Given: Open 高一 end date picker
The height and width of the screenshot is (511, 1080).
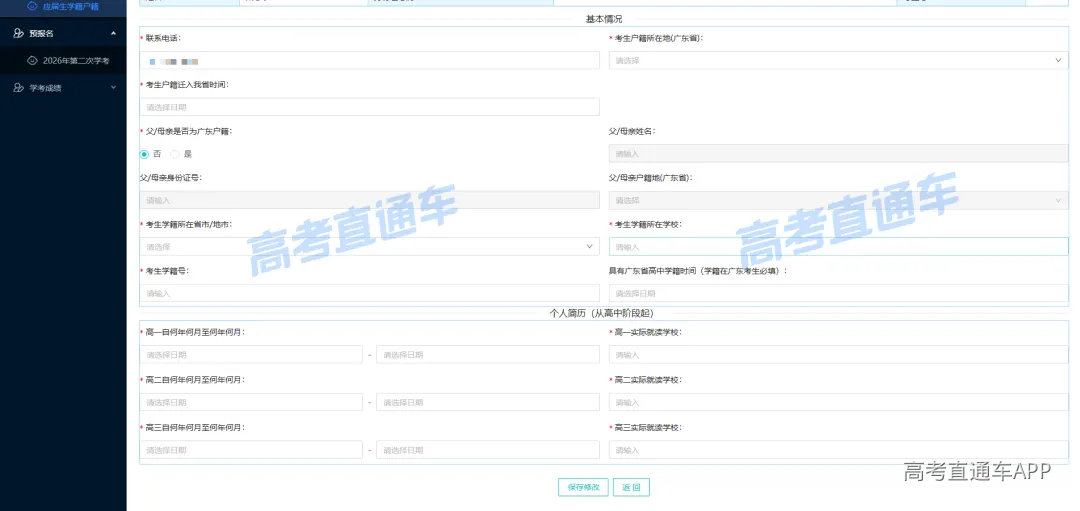Looking at the screenshot, I should (488, 355).
